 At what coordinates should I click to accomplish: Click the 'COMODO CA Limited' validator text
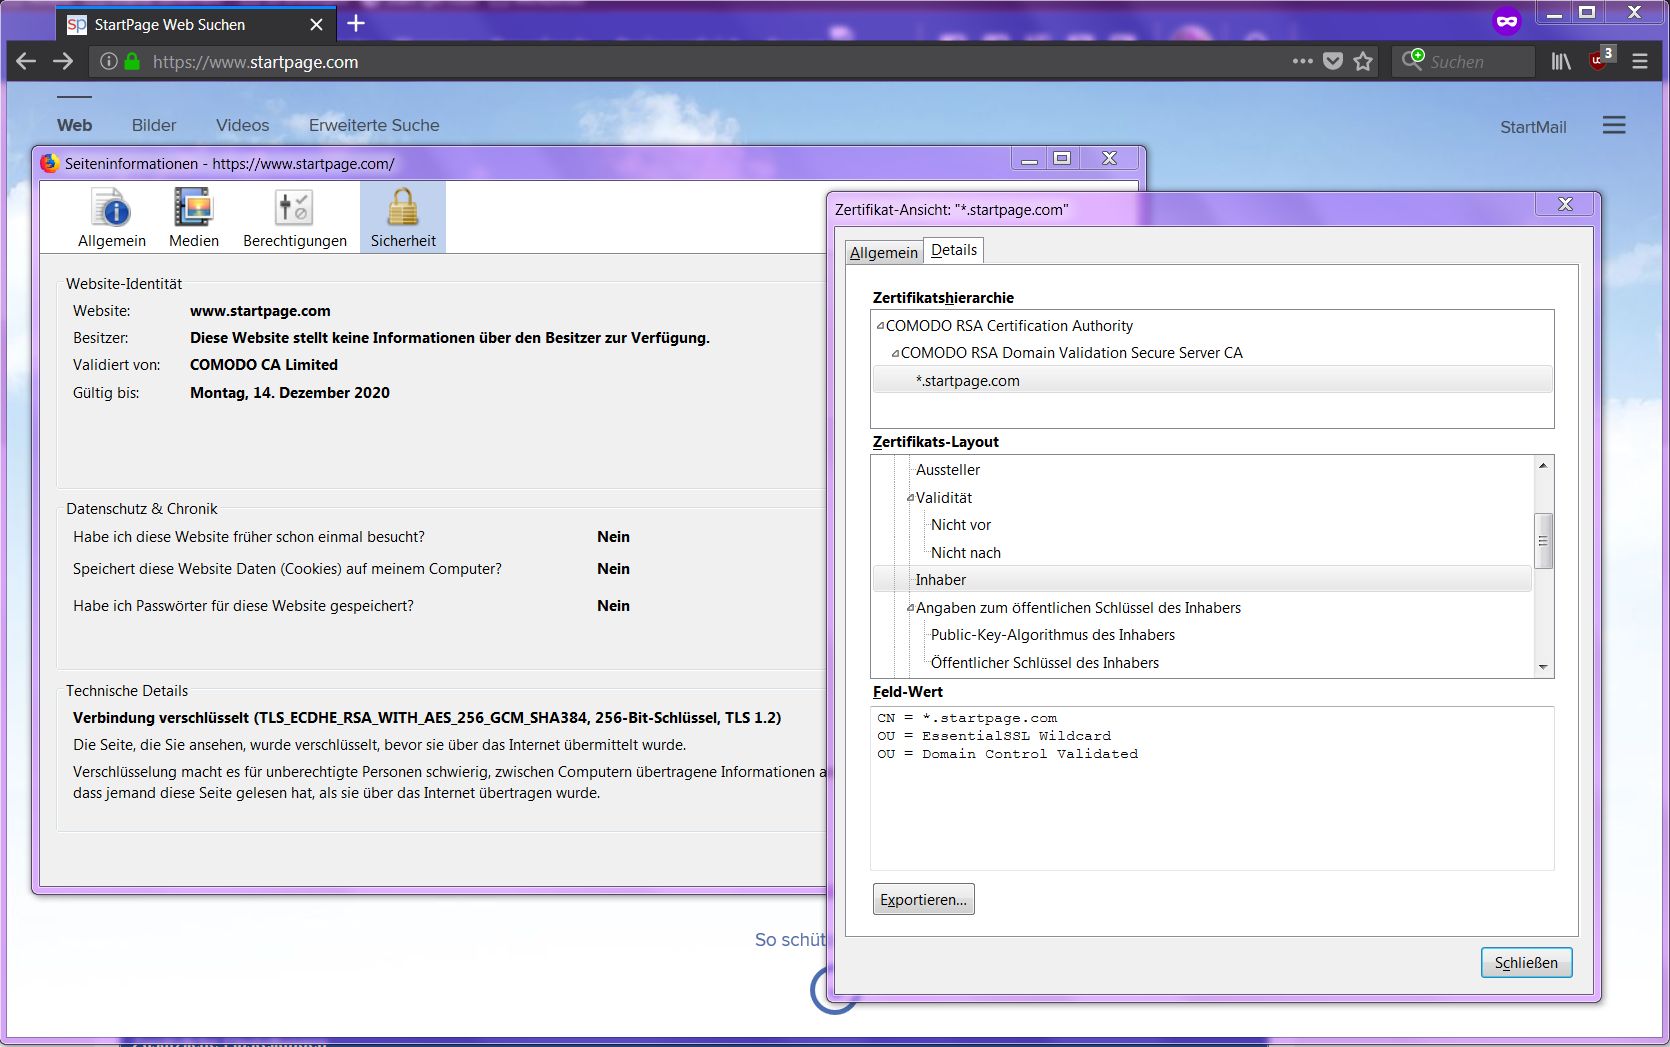pos(264,365)
